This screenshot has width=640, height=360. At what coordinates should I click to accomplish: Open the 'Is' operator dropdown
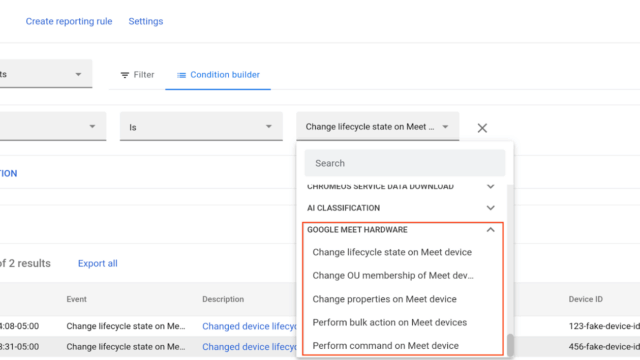tap(201, 127)
